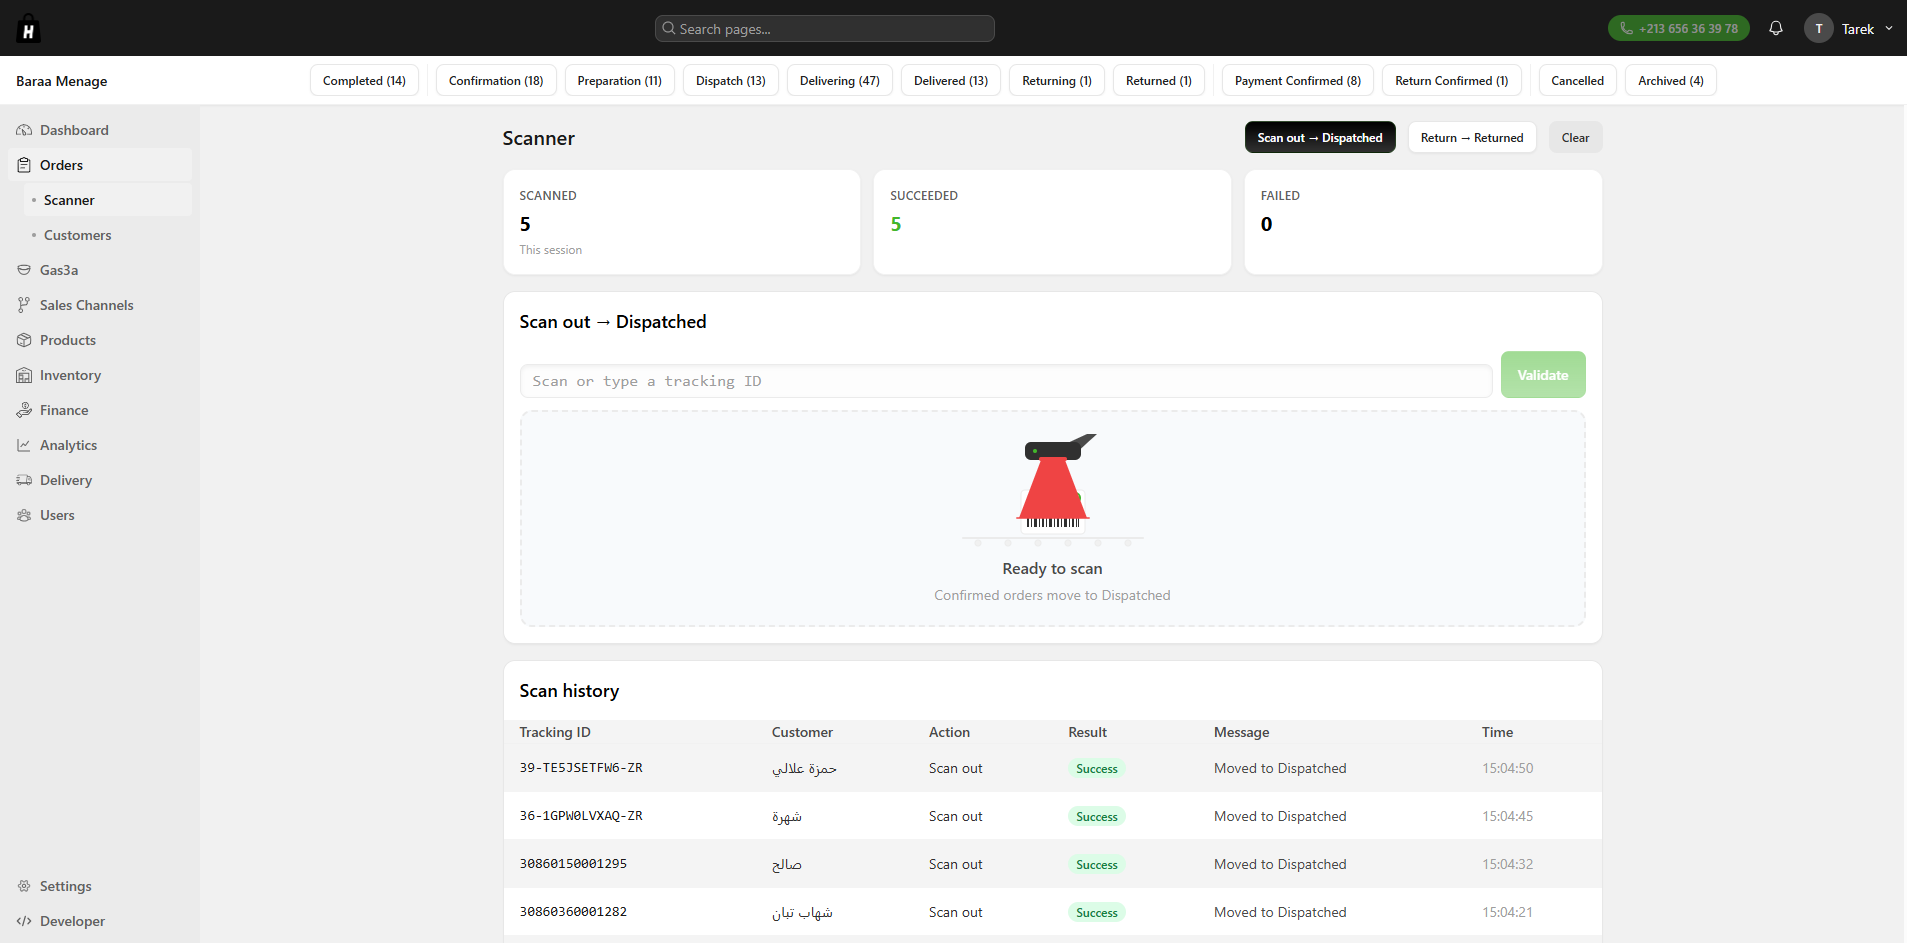Click the Settings gear icon
The image size is (1907, 943).
pos(24,886)
